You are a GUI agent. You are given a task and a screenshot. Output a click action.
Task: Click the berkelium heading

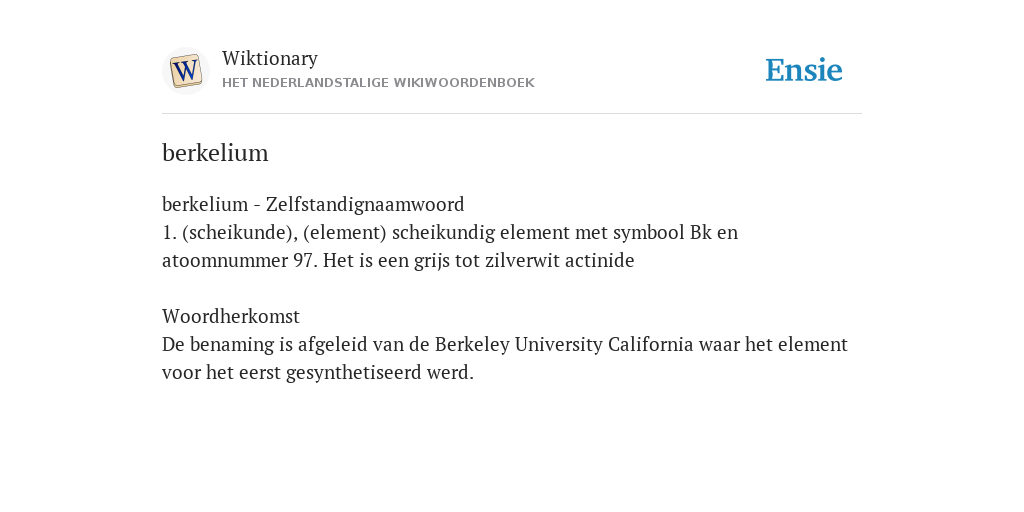(x=215, y=153)
